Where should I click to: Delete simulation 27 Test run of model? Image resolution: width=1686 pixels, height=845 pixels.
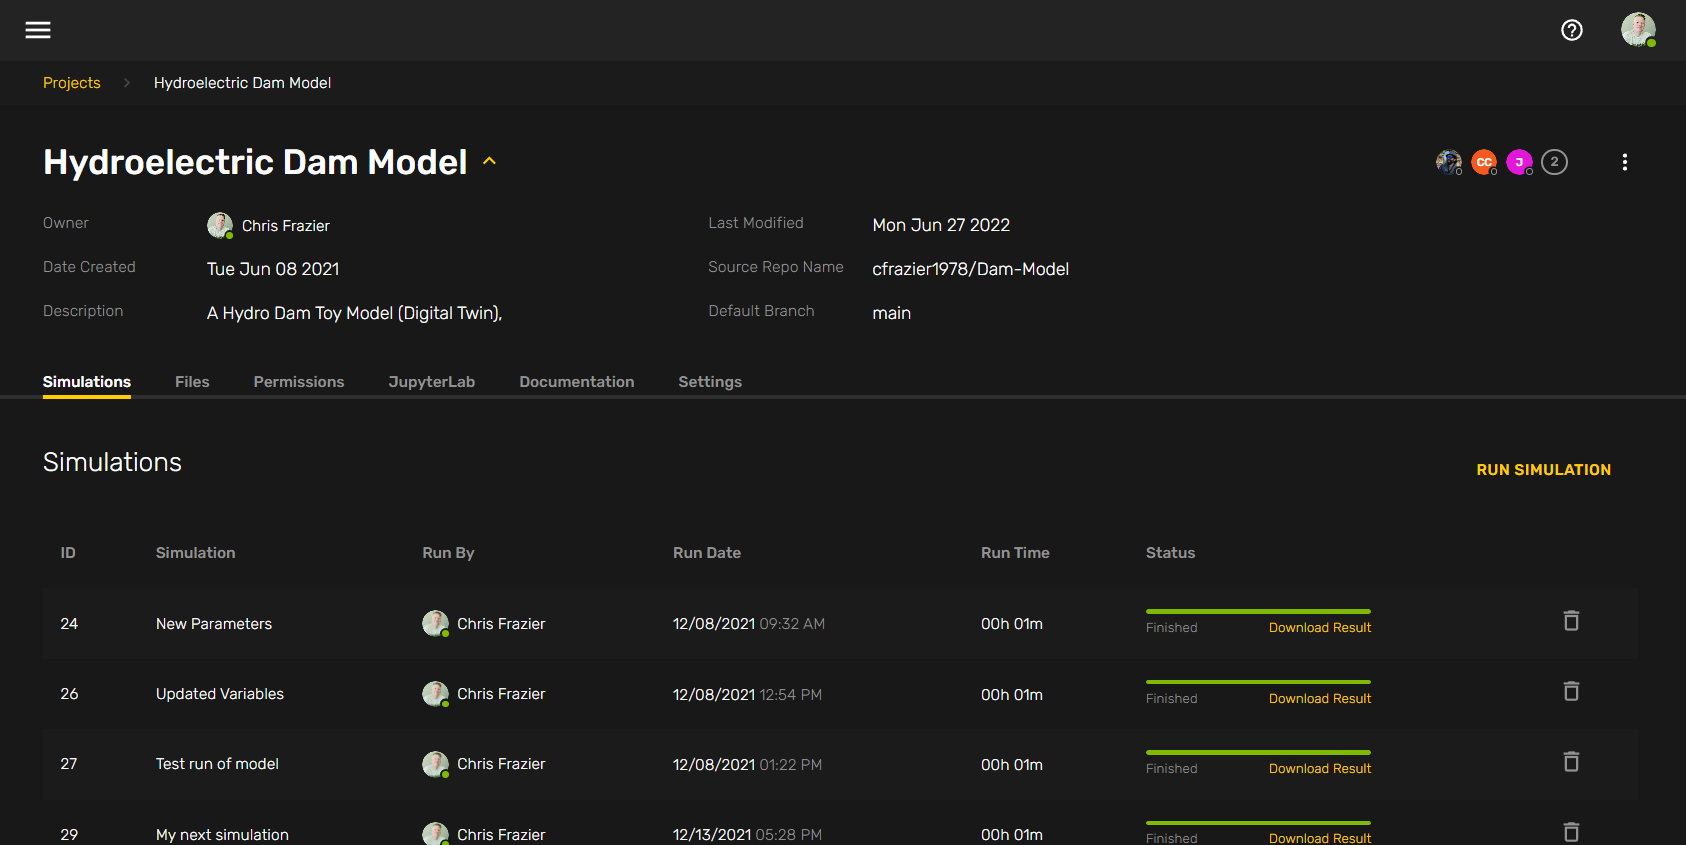click(1571, 762)
